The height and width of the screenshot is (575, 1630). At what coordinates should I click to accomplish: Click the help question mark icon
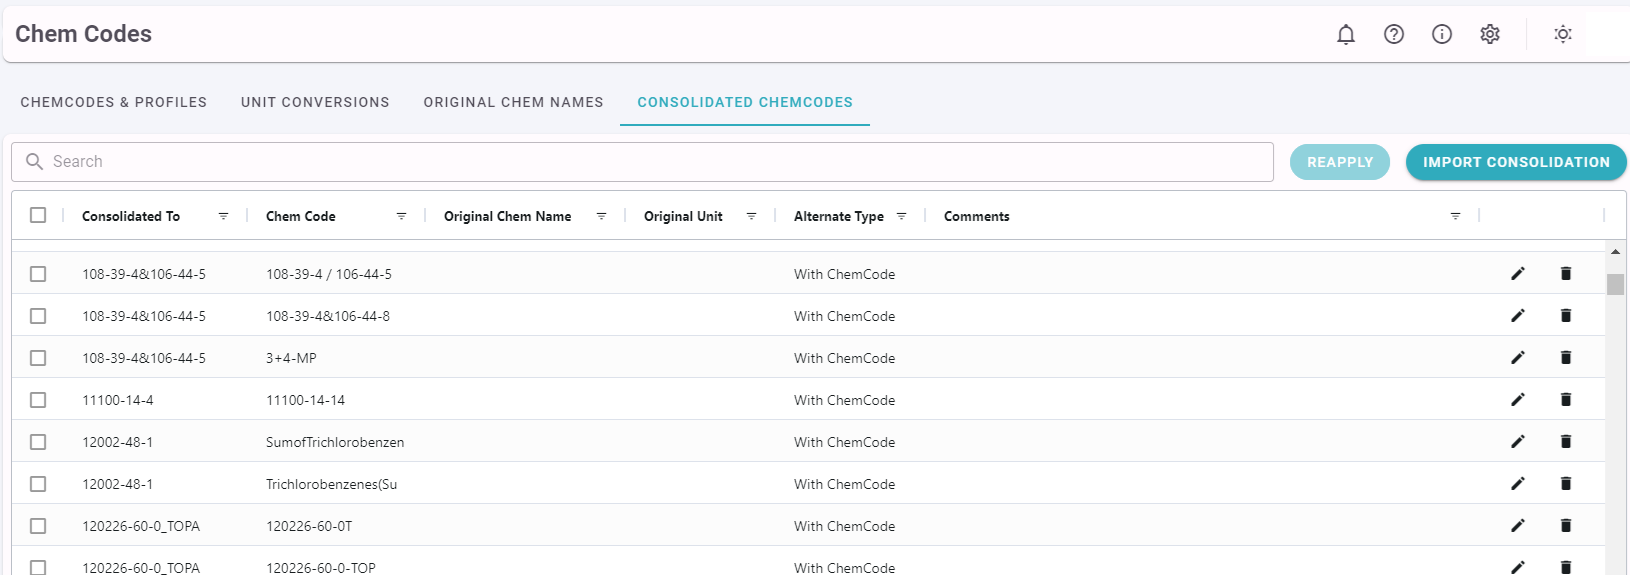1394,34
